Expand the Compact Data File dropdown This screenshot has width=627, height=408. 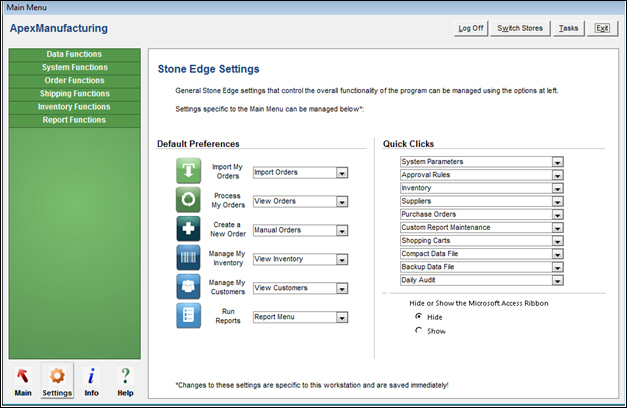point(557,254)
